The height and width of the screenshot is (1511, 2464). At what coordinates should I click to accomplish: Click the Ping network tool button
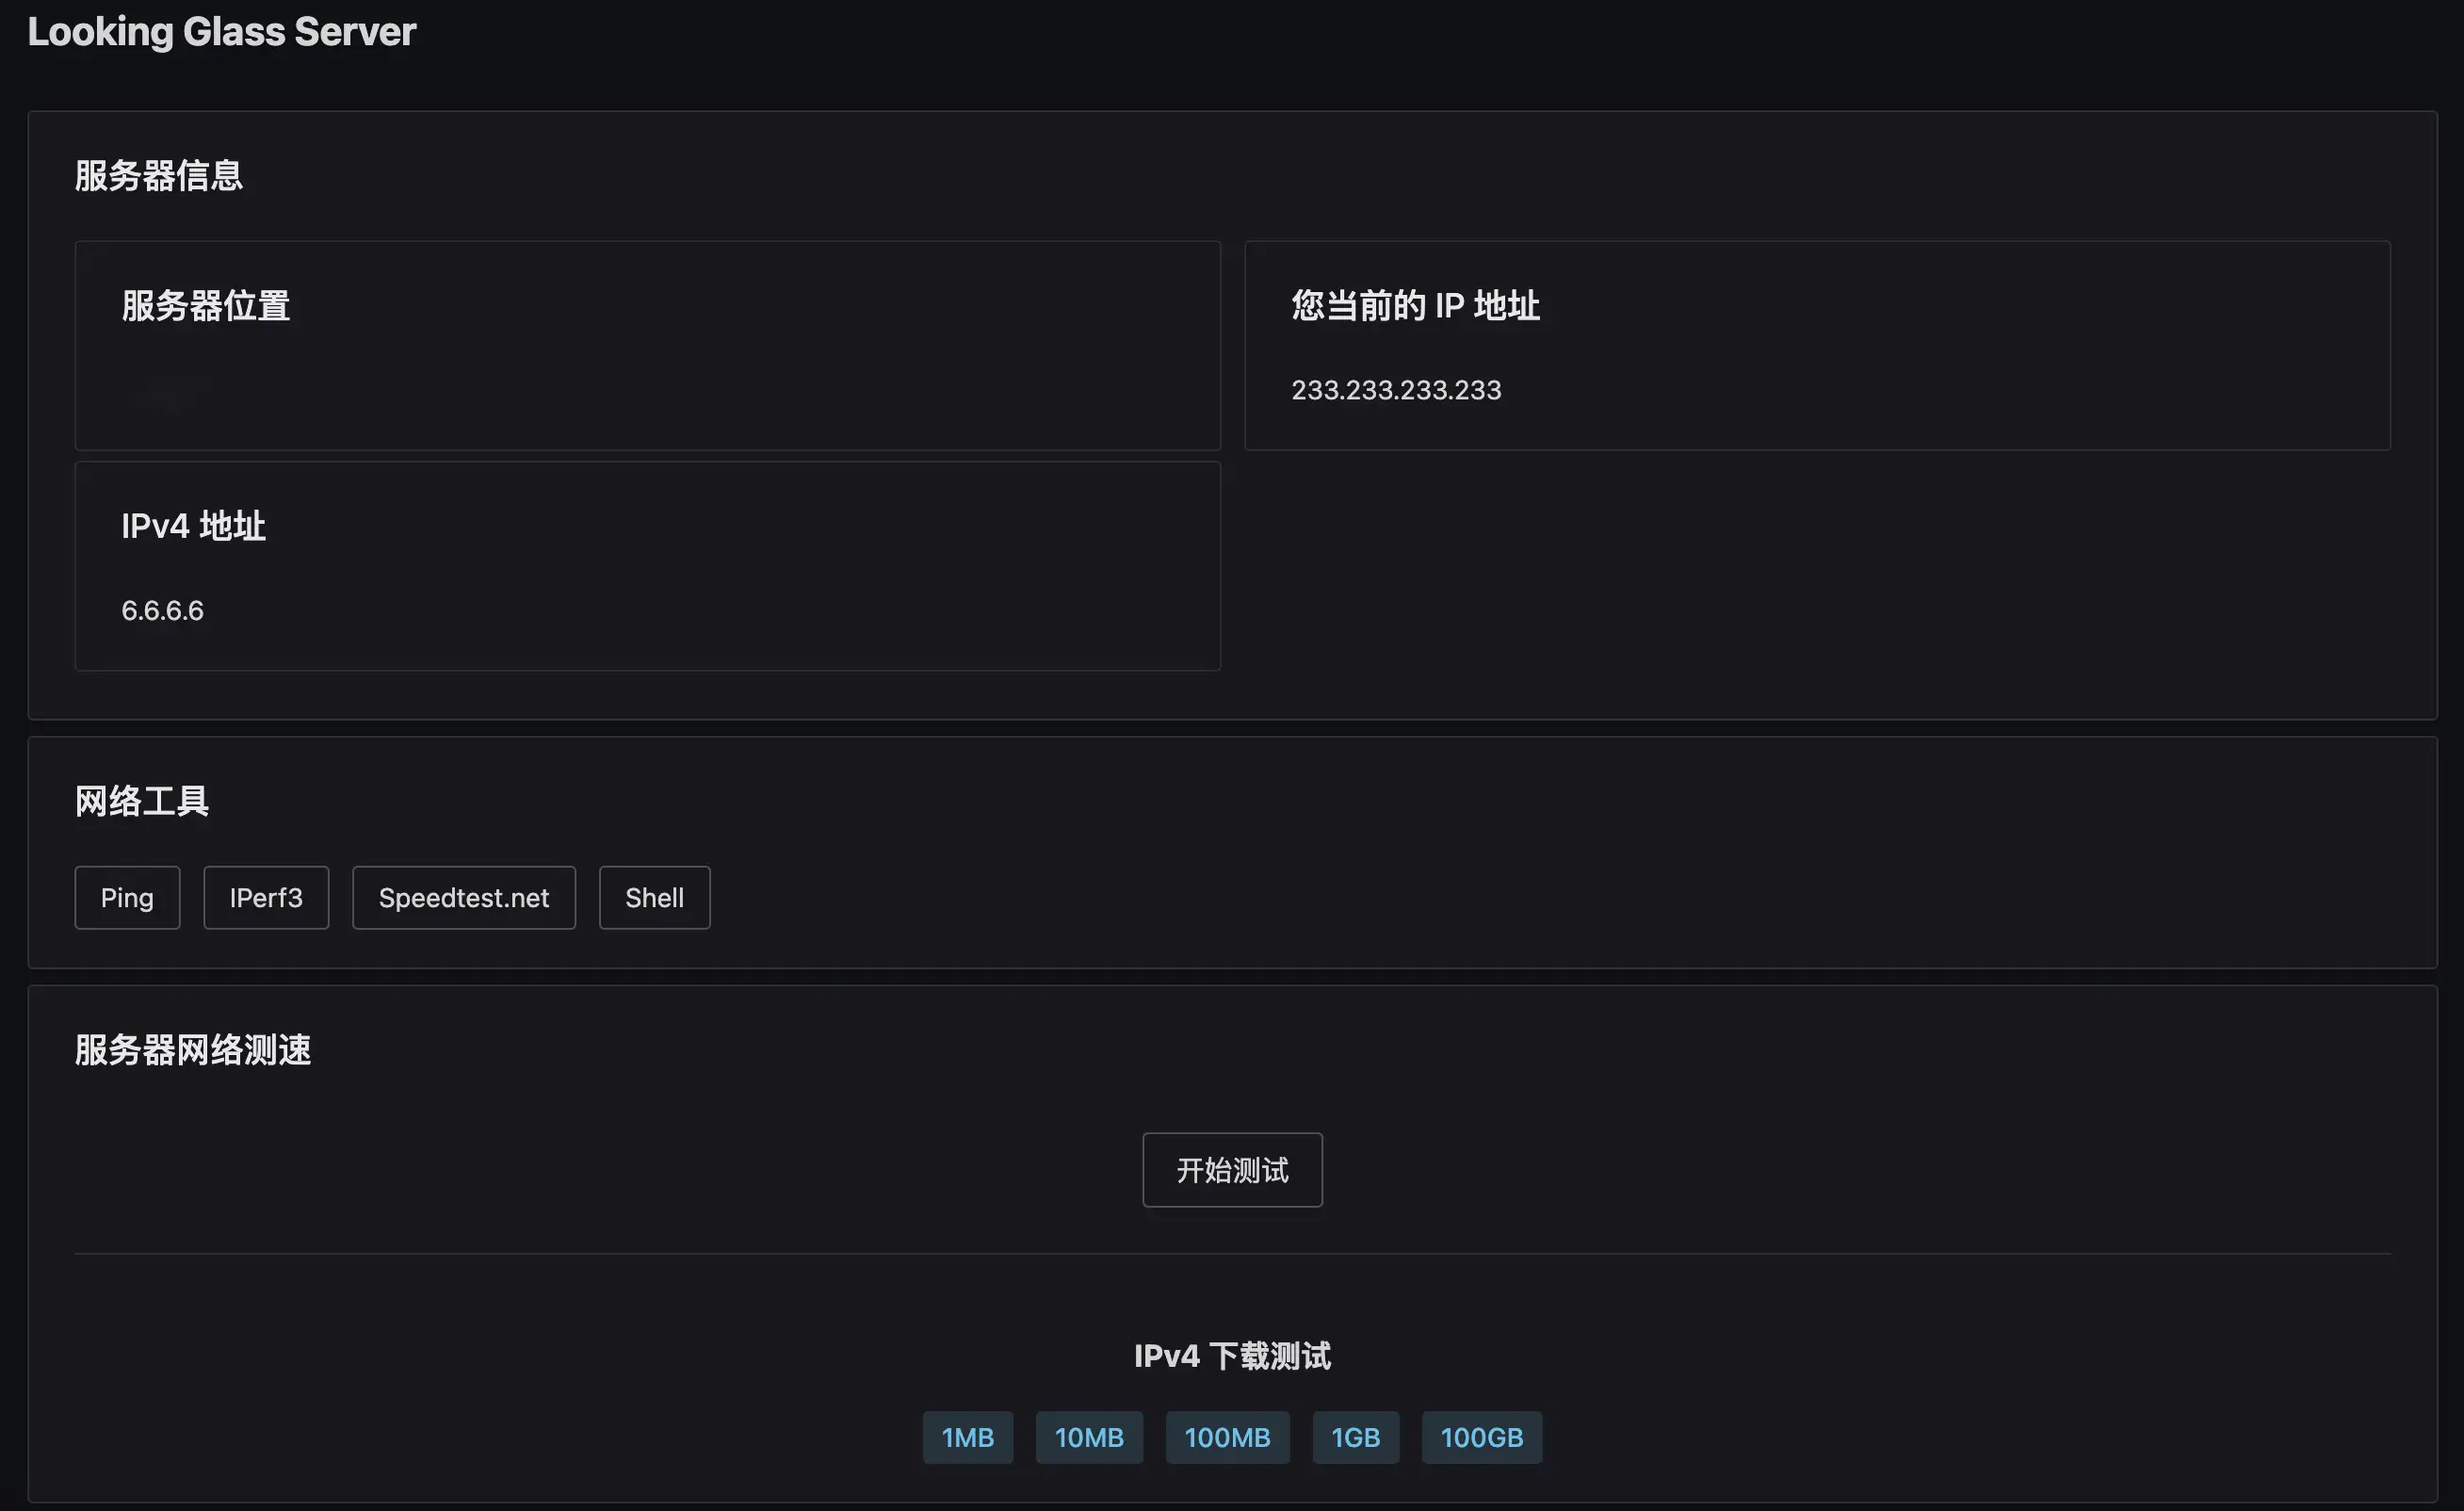click(x=125, y=898)
